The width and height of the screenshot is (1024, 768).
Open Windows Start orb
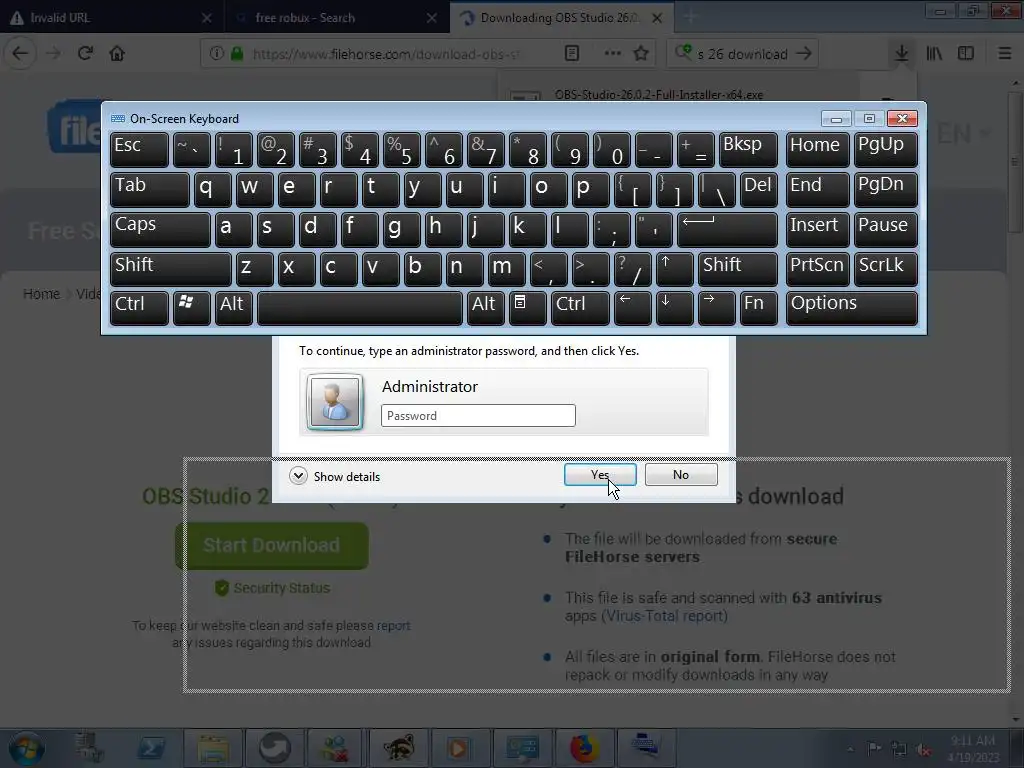pos(27,748)
